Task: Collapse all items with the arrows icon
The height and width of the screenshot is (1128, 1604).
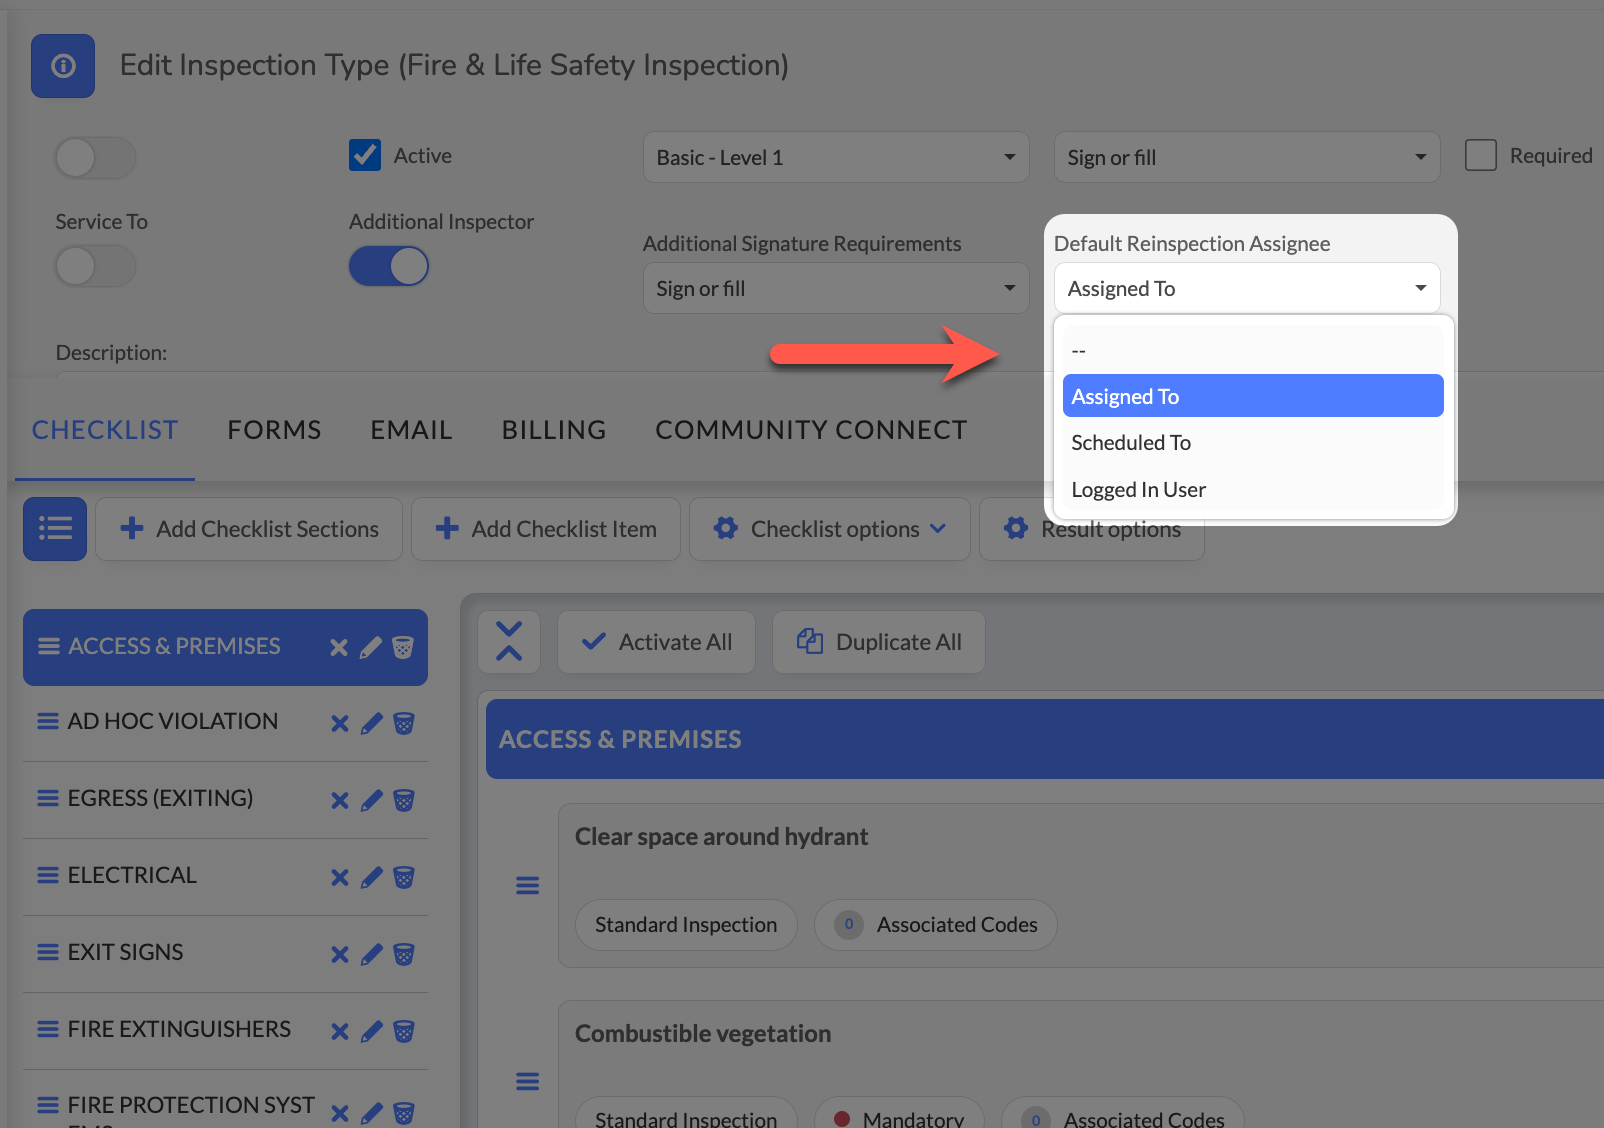Action: click(509, 642)
